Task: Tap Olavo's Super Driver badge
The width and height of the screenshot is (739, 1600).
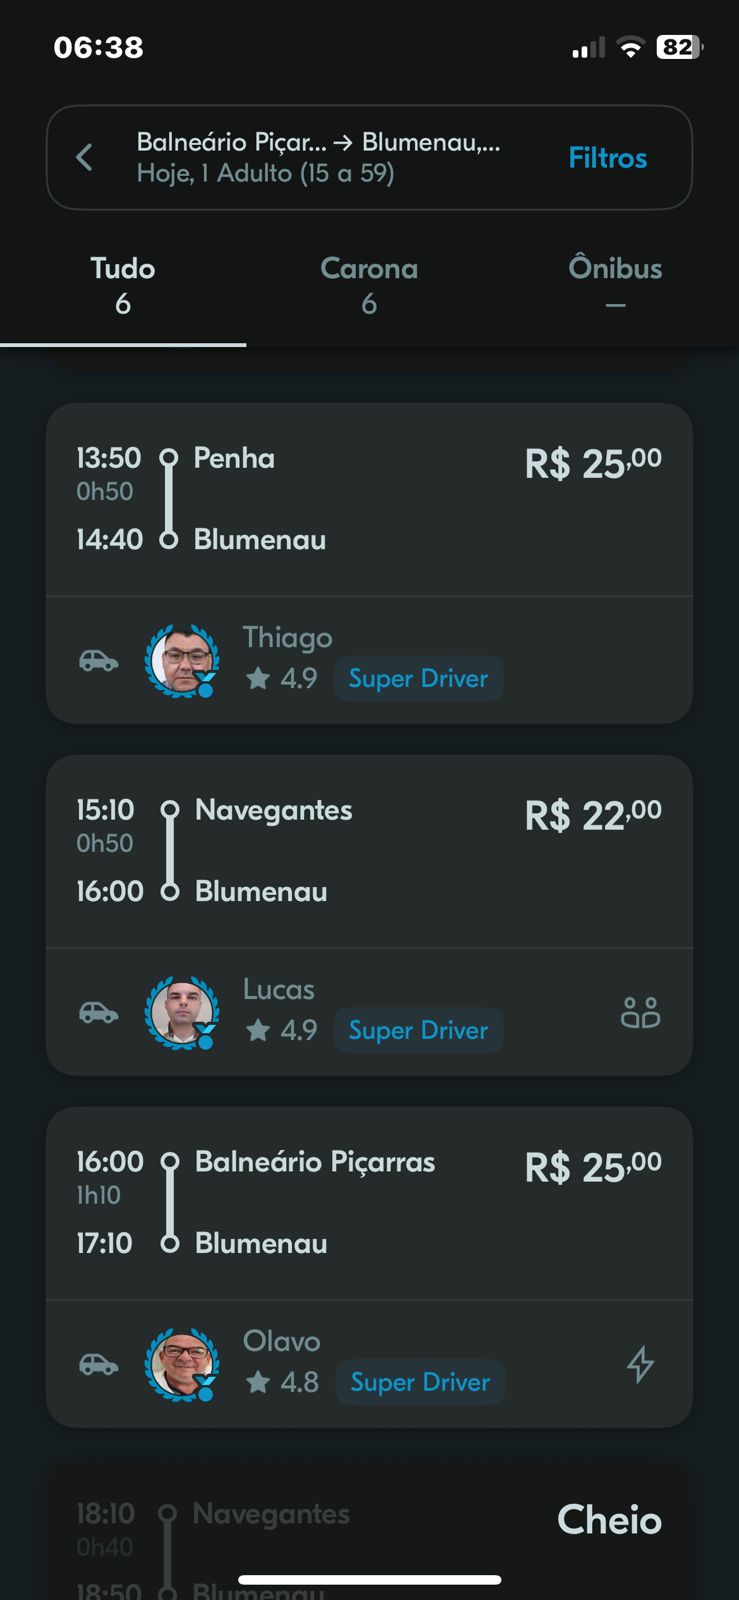Action: pos(420,1383)
